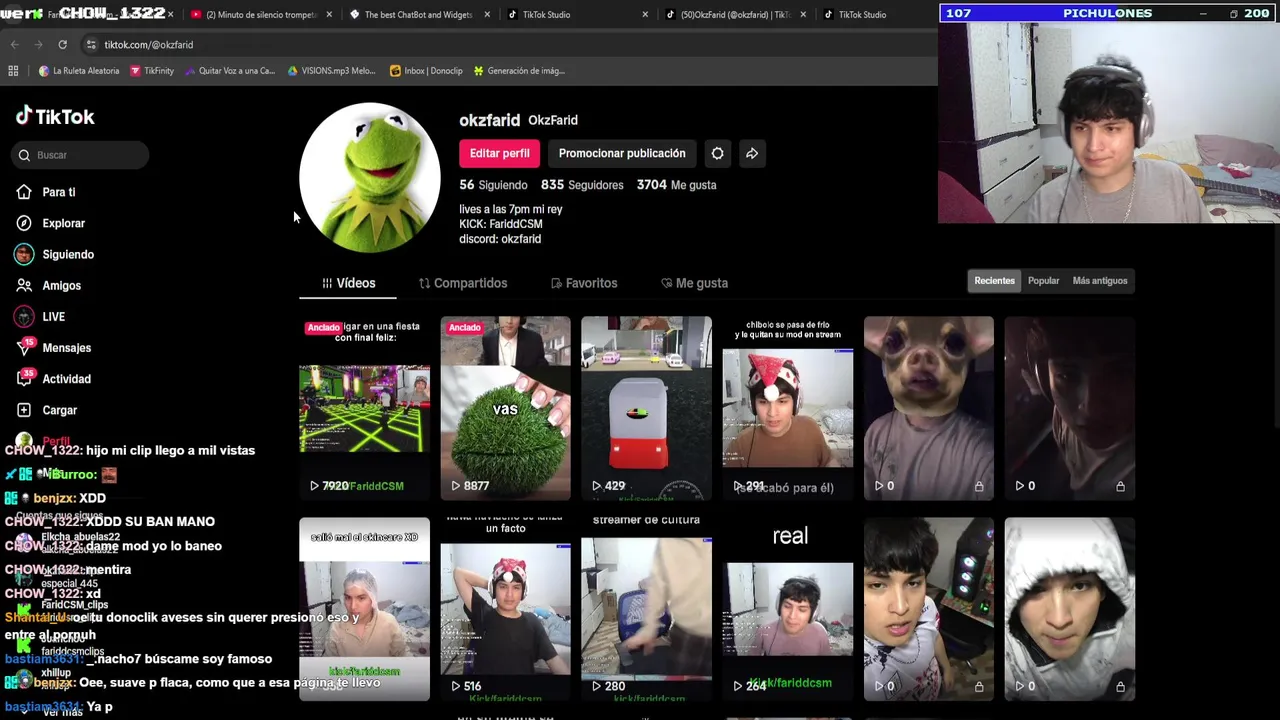
Task: Click the okzfarid username heading
Action: click(490, 120)
